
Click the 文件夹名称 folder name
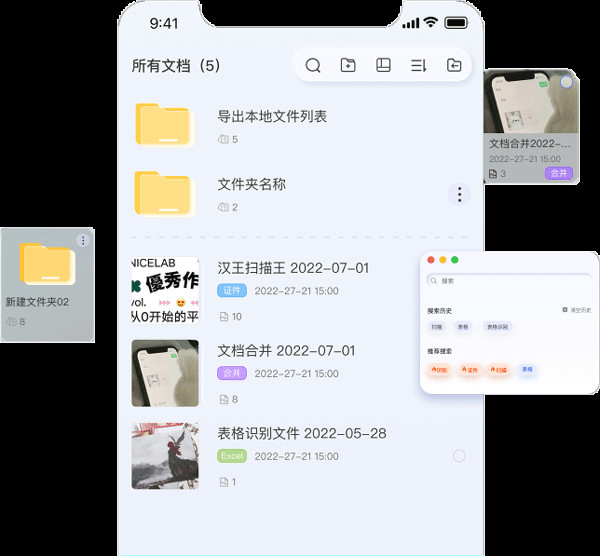(x=251, y=184)
